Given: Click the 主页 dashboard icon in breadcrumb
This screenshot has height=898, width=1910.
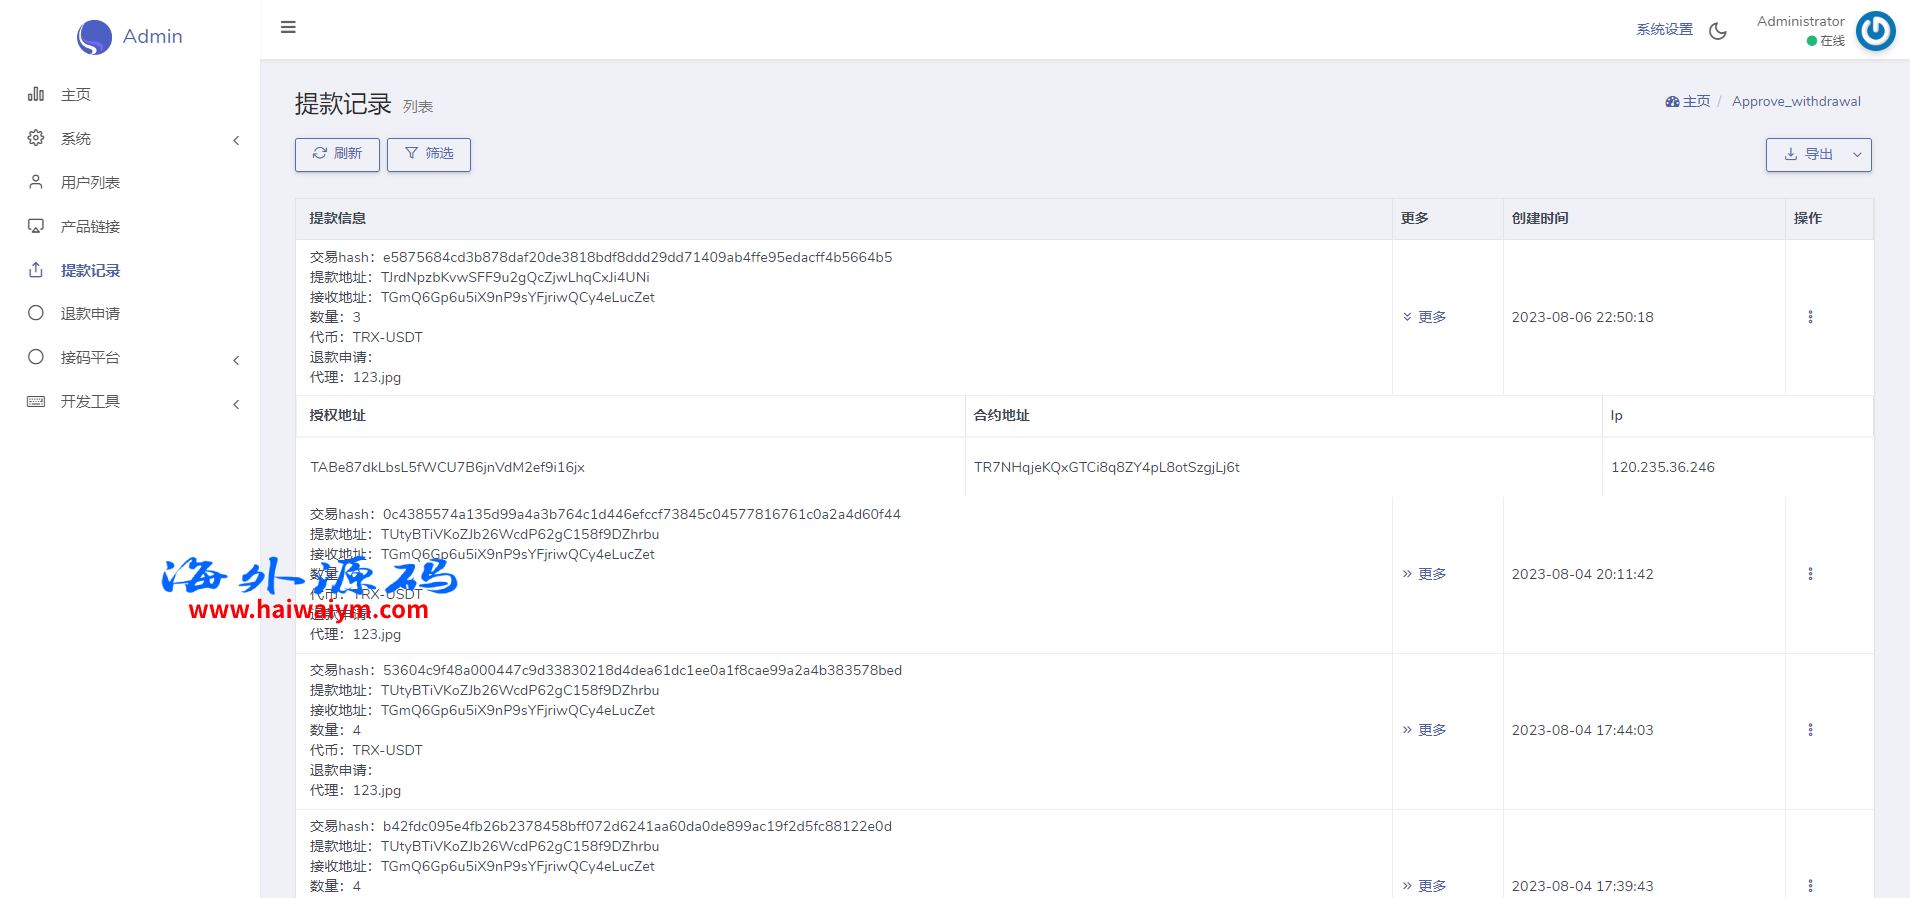Looking at the screenshot, I should (x=1672, y=102).
